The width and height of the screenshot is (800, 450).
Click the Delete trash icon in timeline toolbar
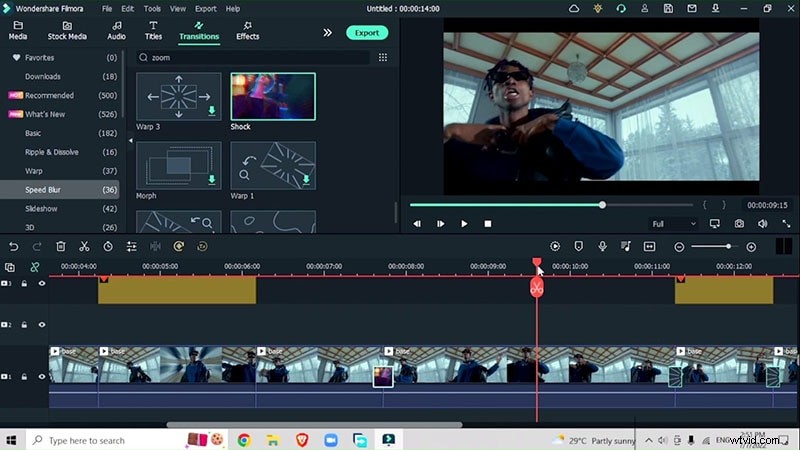click(61, 247)
